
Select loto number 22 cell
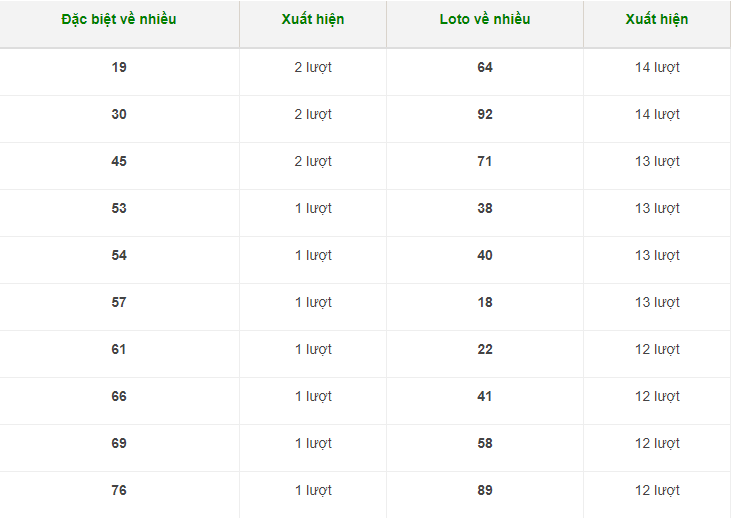click(x=485, y=349)
